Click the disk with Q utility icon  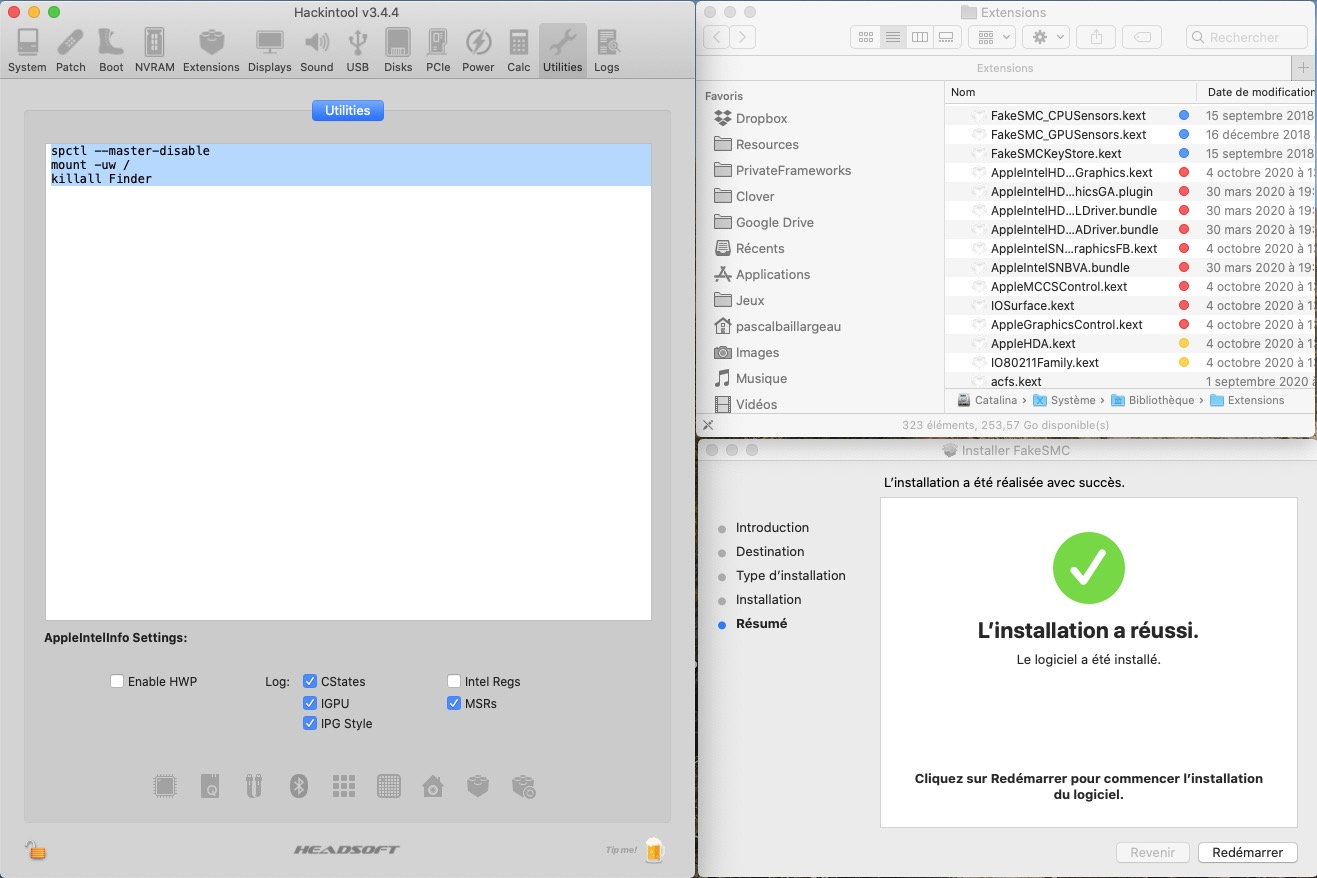pyautogui.click(x=209, y=786)
